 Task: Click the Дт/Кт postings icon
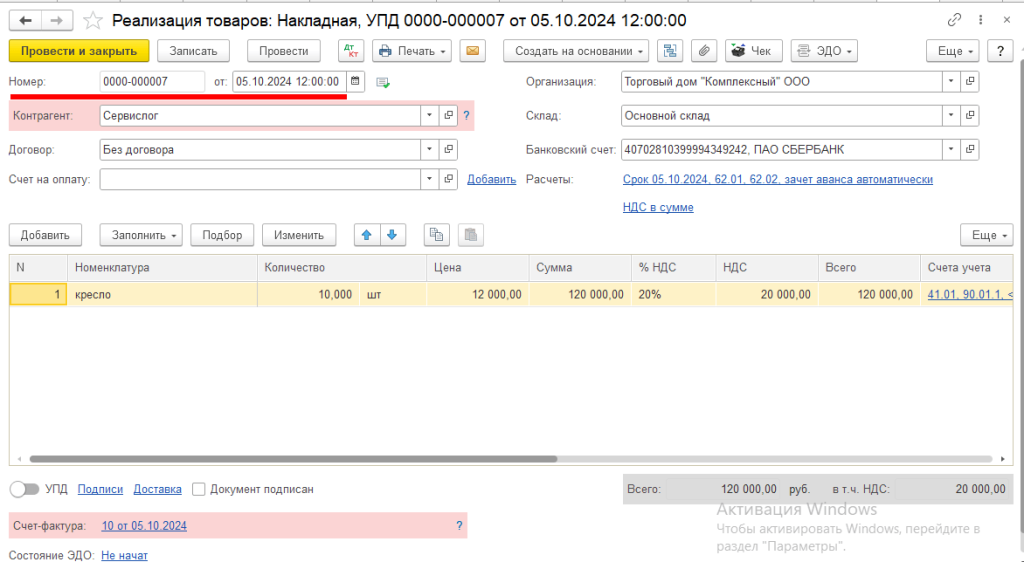[x=352, y=51]
